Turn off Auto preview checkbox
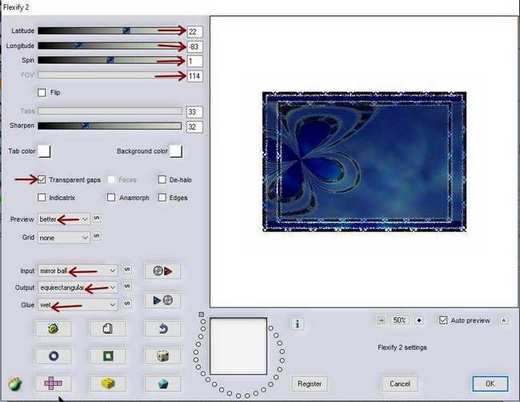This screenshot has height=402, width=520. 443,320
